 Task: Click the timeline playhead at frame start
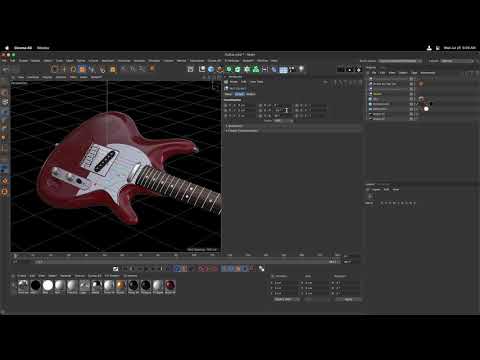tap(15, 256)
